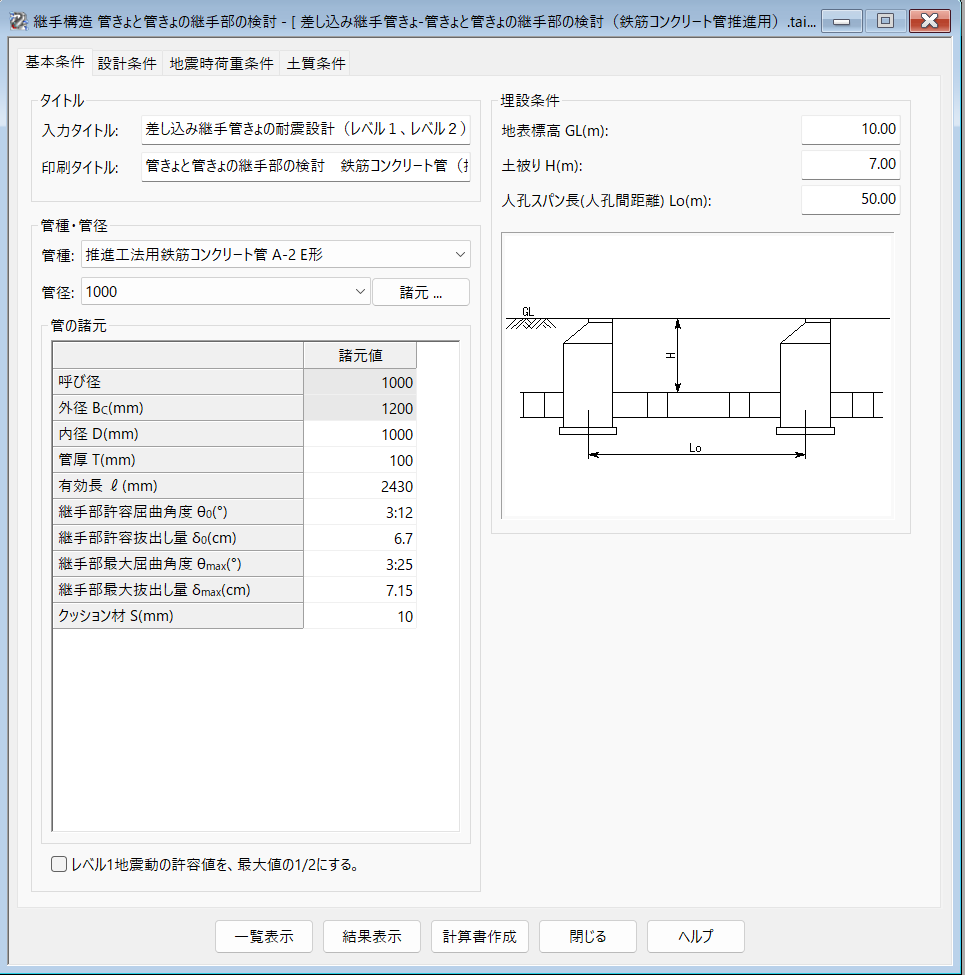Focus the 地表標高 GL(m) input field
Image resolution: width=965 pixels, height=975 pixels.
pos(850,129)
